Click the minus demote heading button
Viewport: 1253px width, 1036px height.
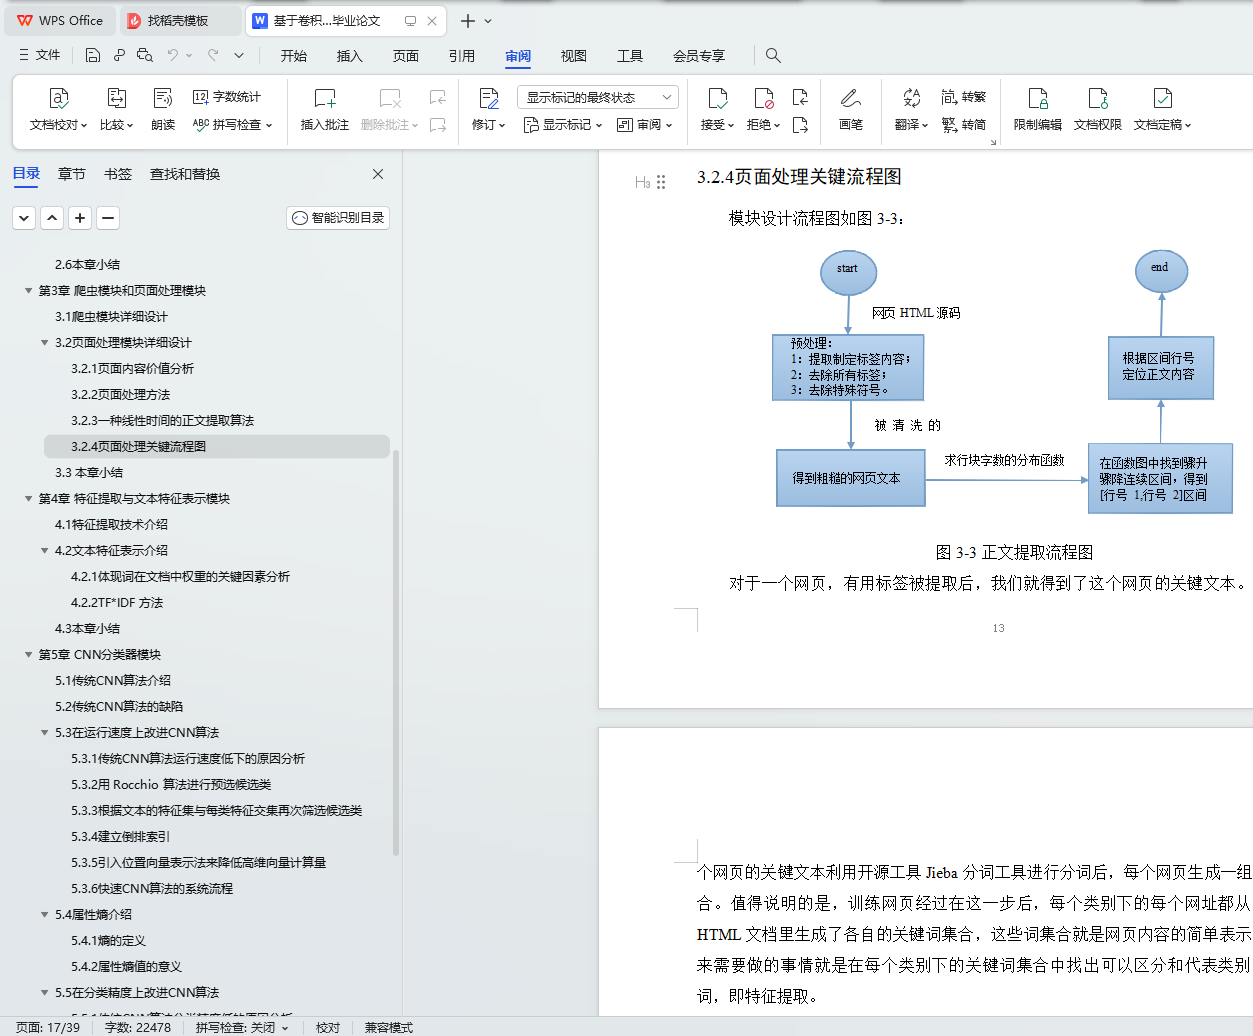108,217
